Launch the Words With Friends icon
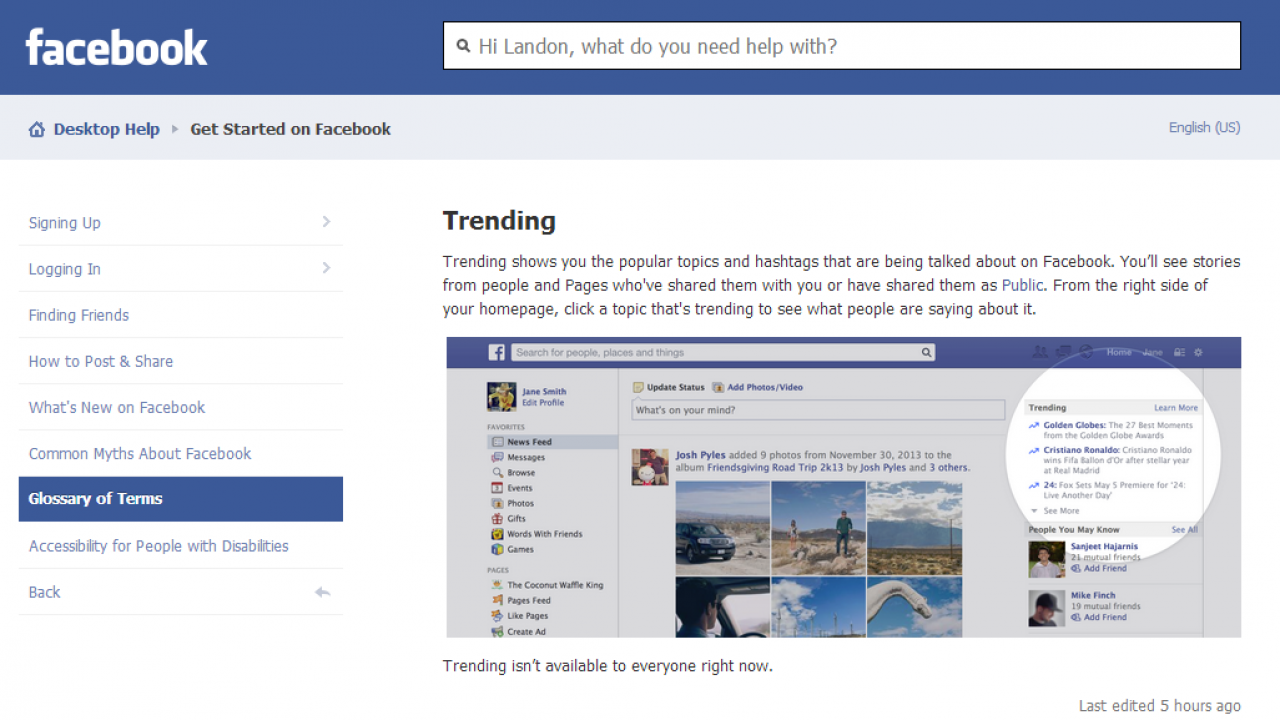Screen dimensions: 1280x720 [497, 534]
